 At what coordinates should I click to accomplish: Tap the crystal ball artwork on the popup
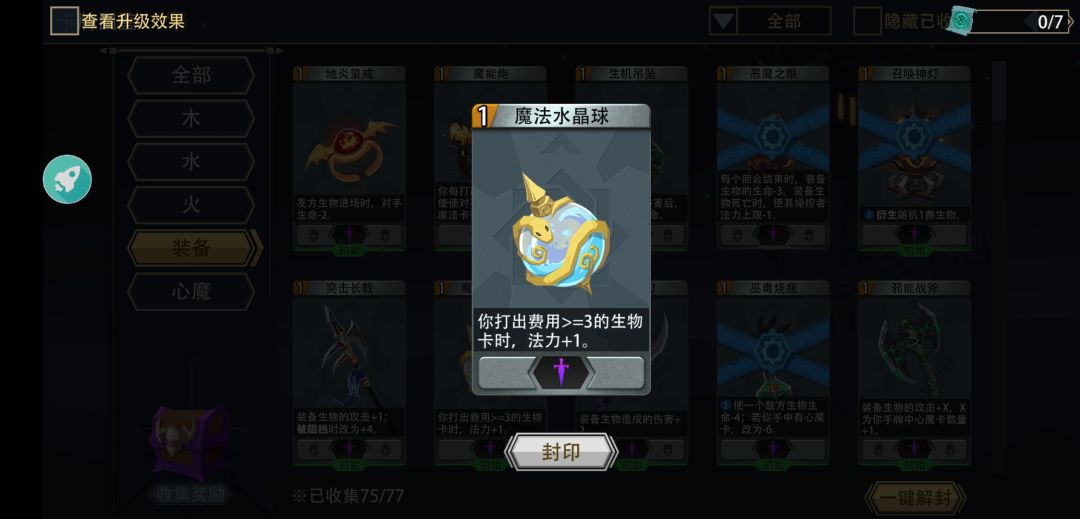tap(561, 234)
